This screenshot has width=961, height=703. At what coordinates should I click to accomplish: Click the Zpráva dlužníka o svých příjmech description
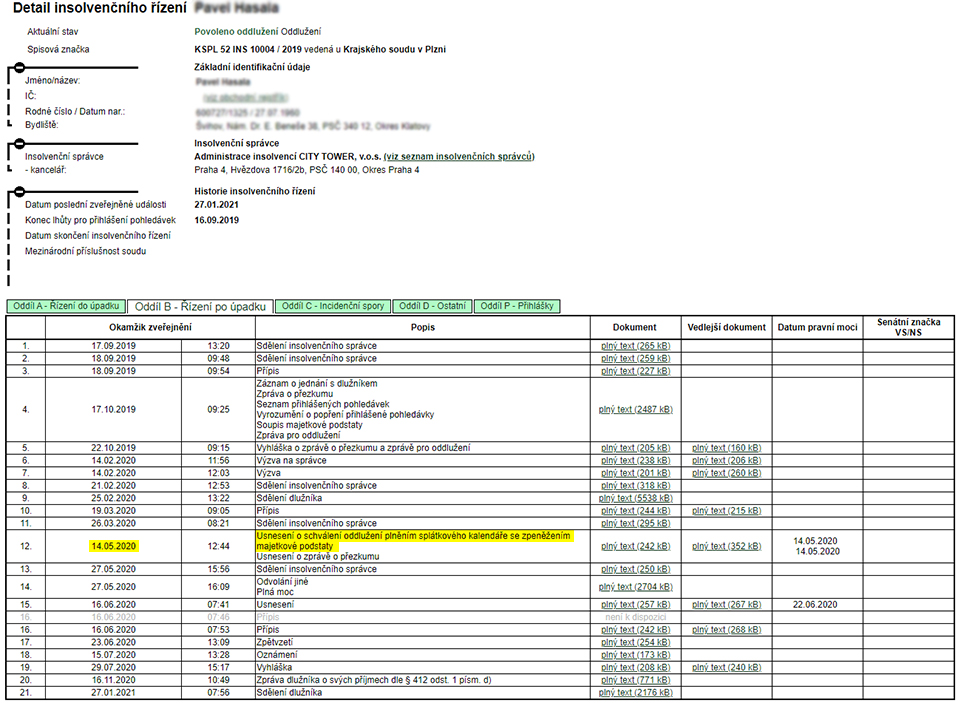[374, 680]
